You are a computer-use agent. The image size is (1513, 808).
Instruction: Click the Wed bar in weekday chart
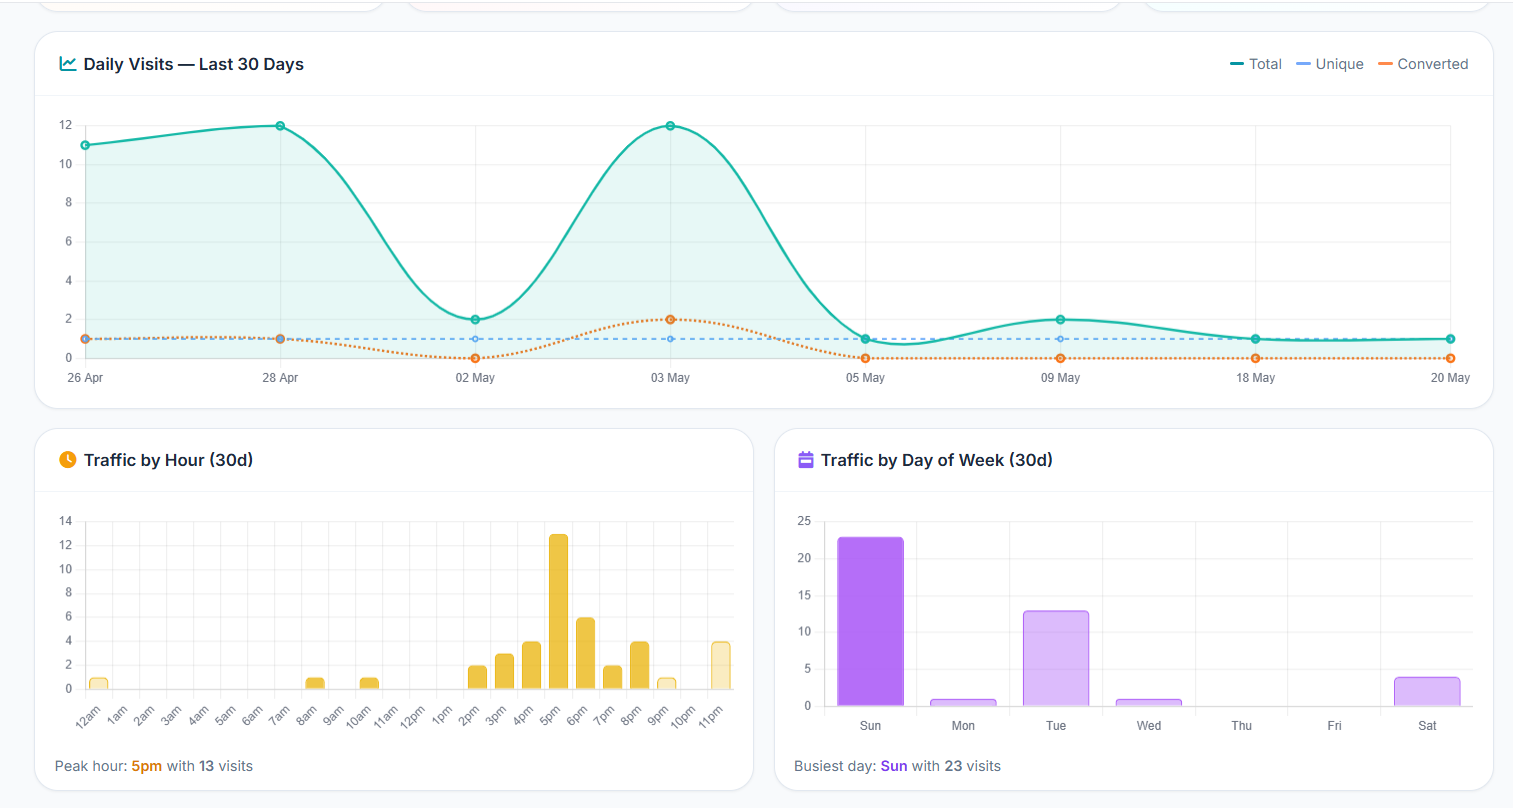(x=1149, y=703)
